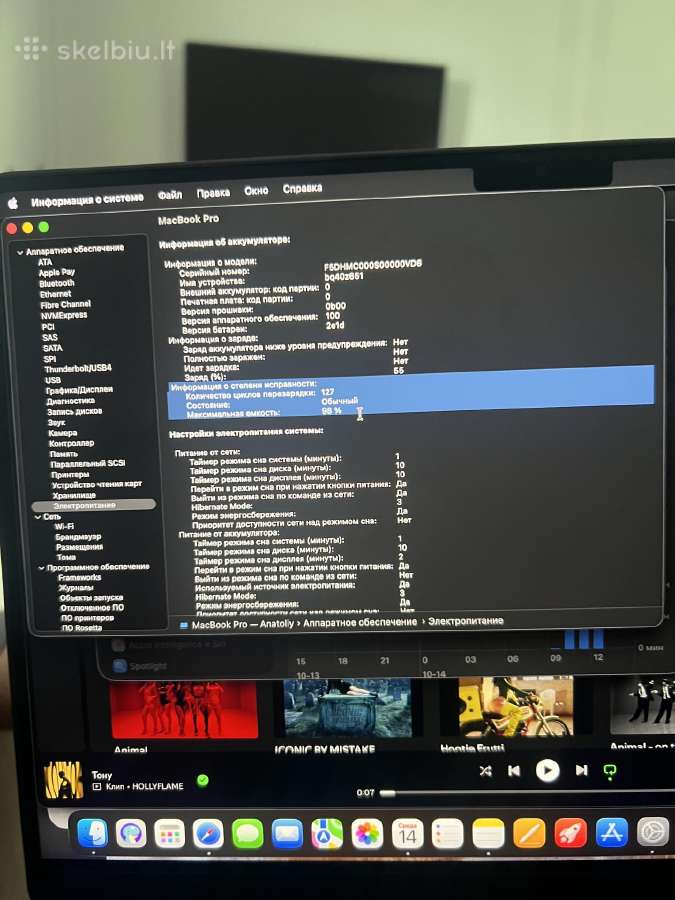This screenshot has height=900, width=675.
Task: Open the orange Pages icon in Dock
Action: (x=529, y=833)
